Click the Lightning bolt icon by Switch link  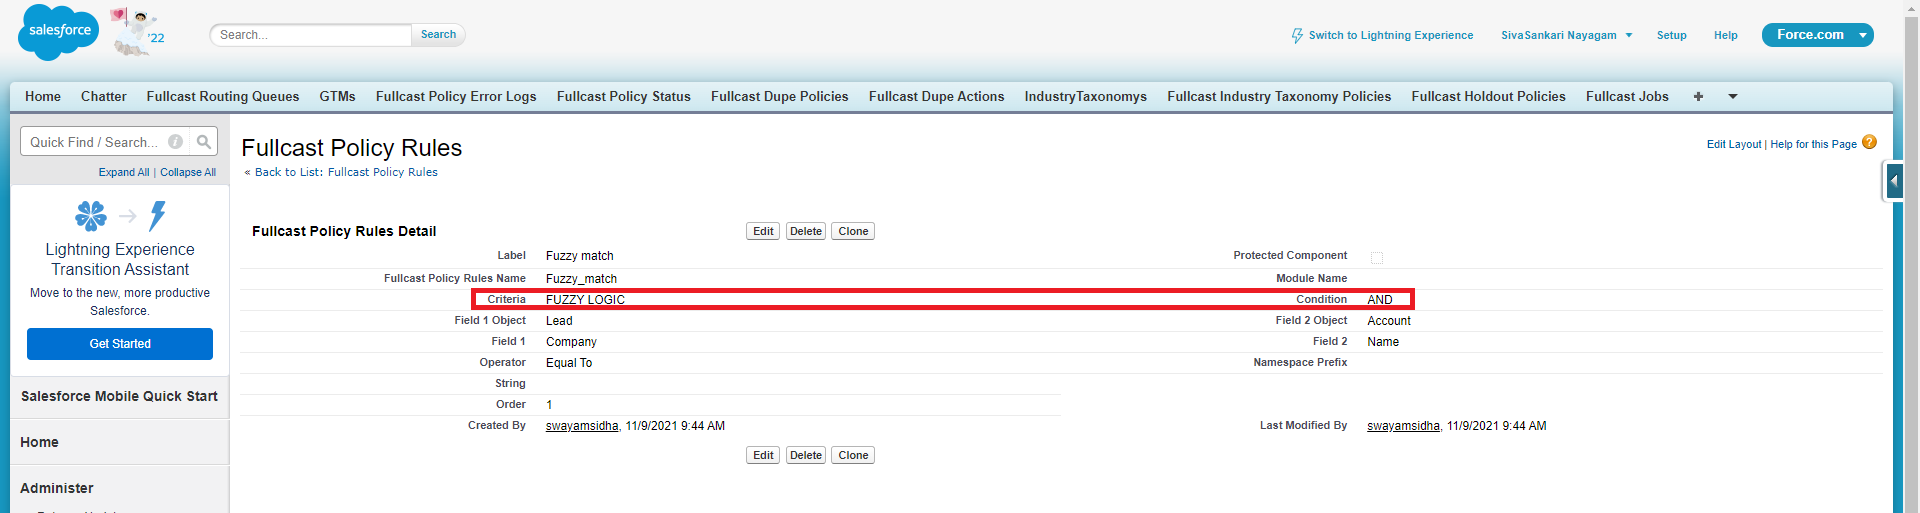[1297, 35]
